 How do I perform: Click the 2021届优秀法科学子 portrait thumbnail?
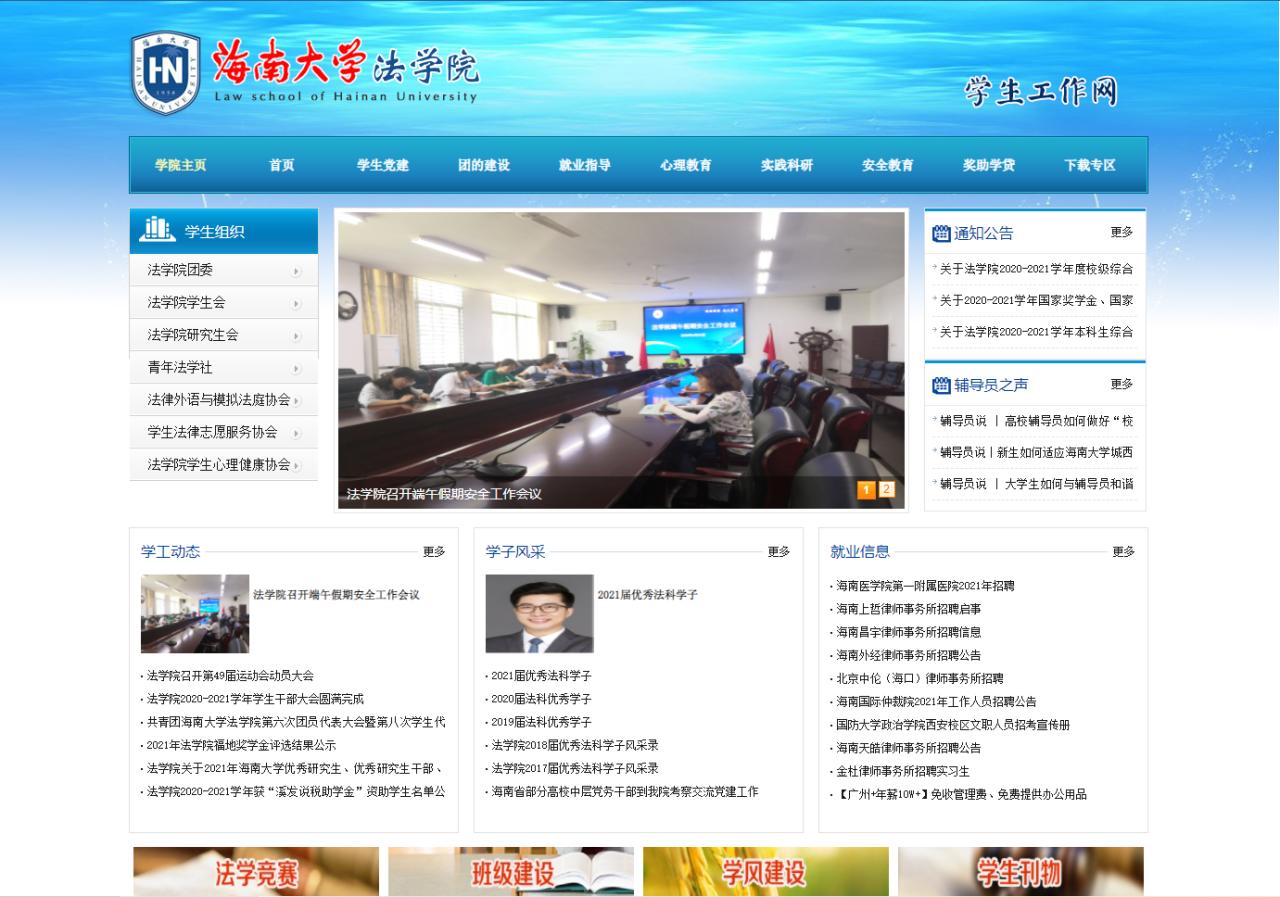(x=539, y=613)
